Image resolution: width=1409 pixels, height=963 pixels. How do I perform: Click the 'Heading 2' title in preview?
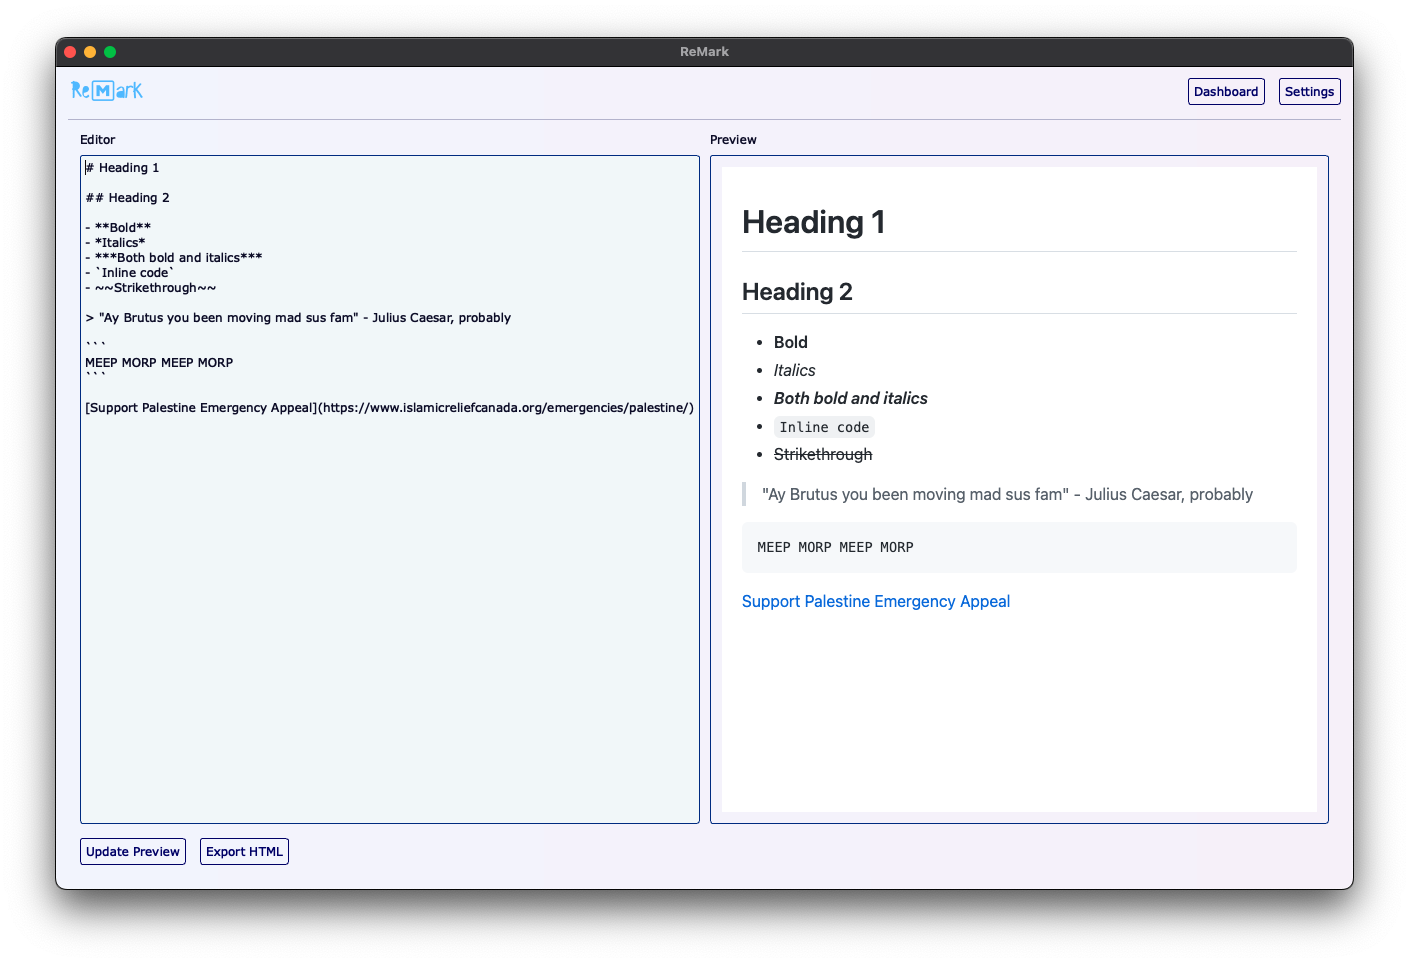(797, 292)
